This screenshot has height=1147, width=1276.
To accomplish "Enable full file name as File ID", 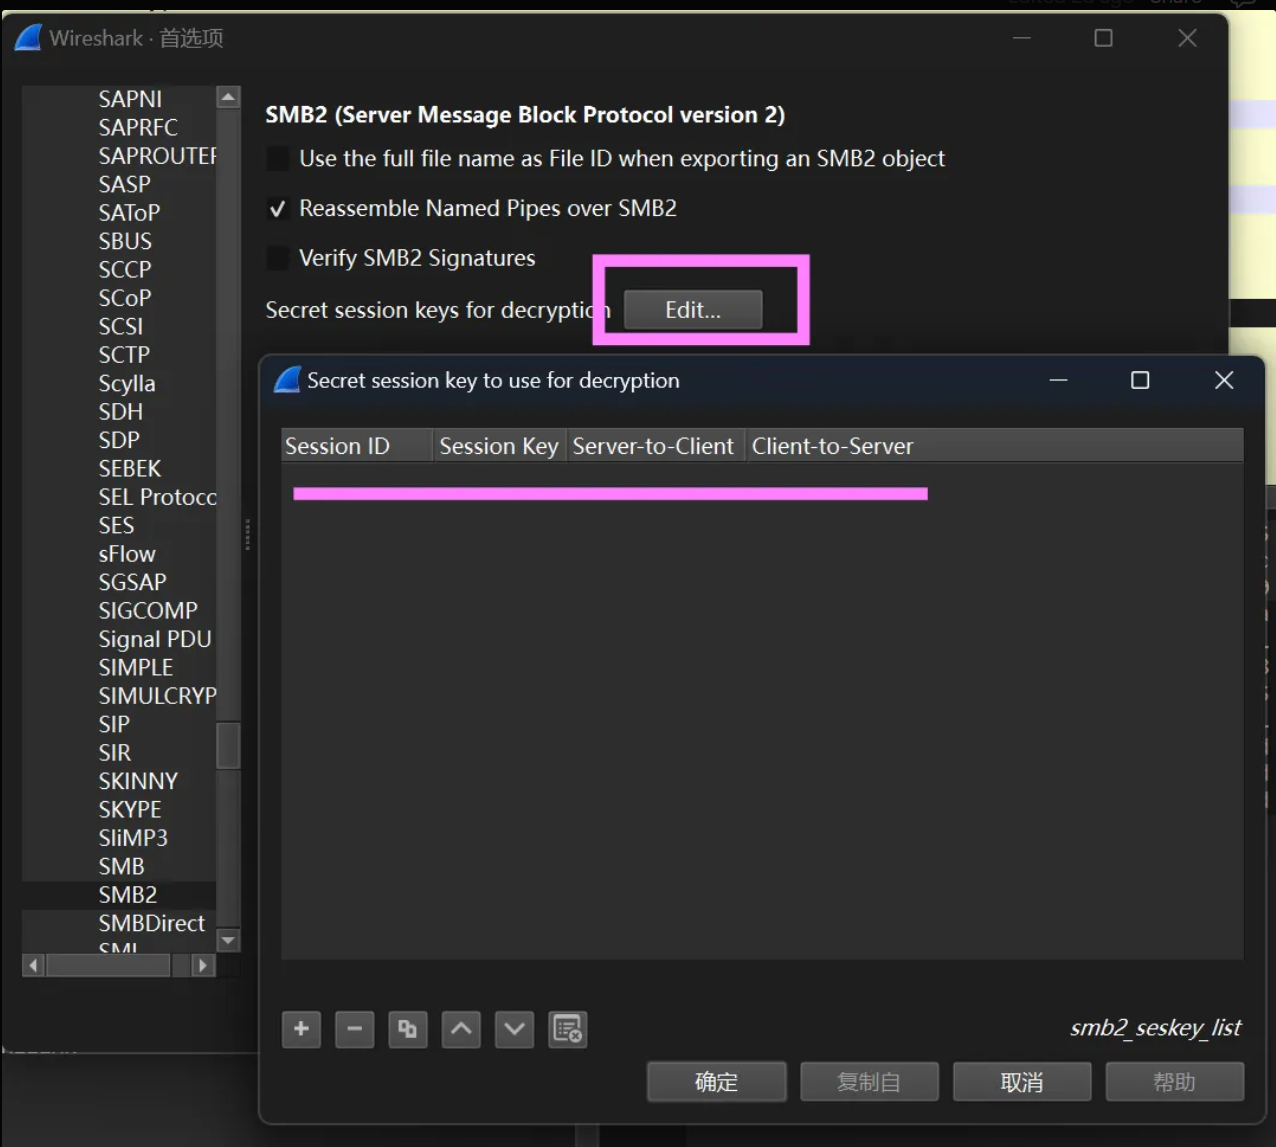I will pyautogui.click(x=278, y=159).
